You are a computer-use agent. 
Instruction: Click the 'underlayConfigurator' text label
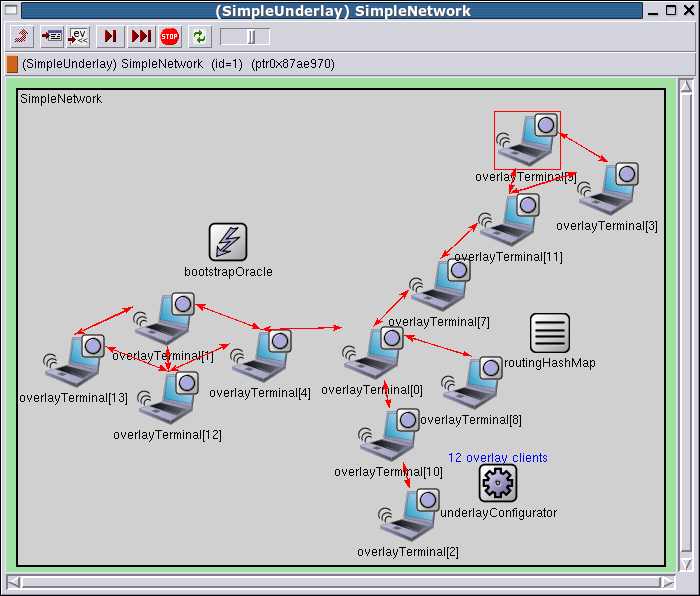(499, 513)
